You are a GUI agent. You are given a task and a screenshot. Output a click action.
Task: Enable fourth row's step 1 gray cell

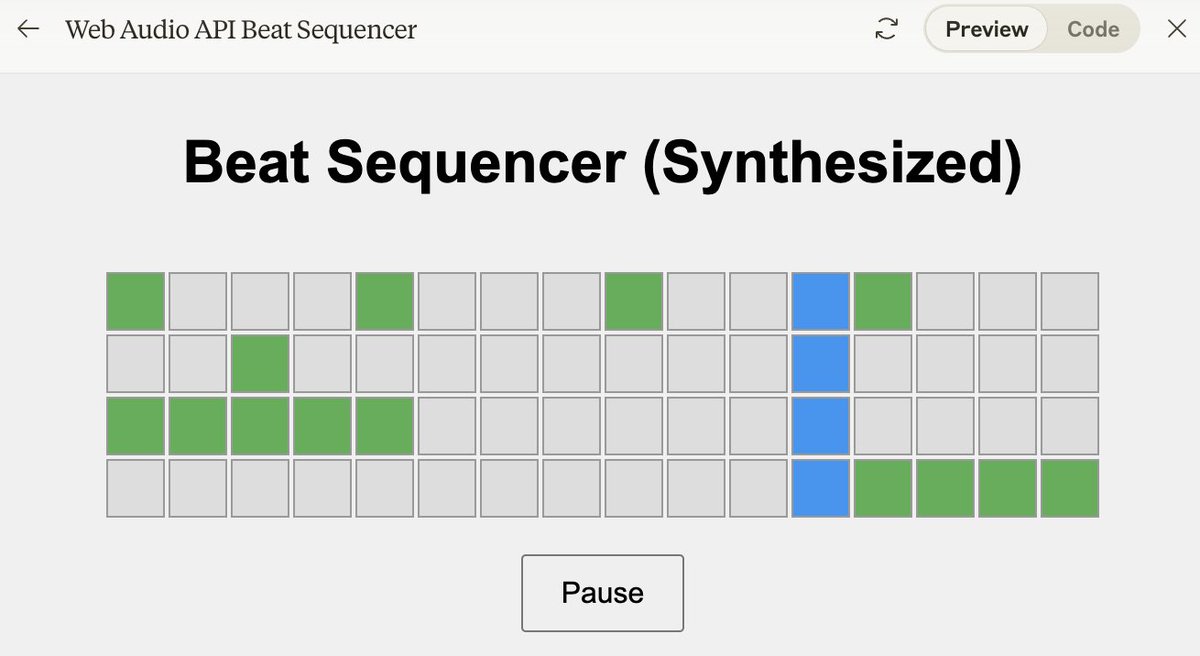click(136, 488)
